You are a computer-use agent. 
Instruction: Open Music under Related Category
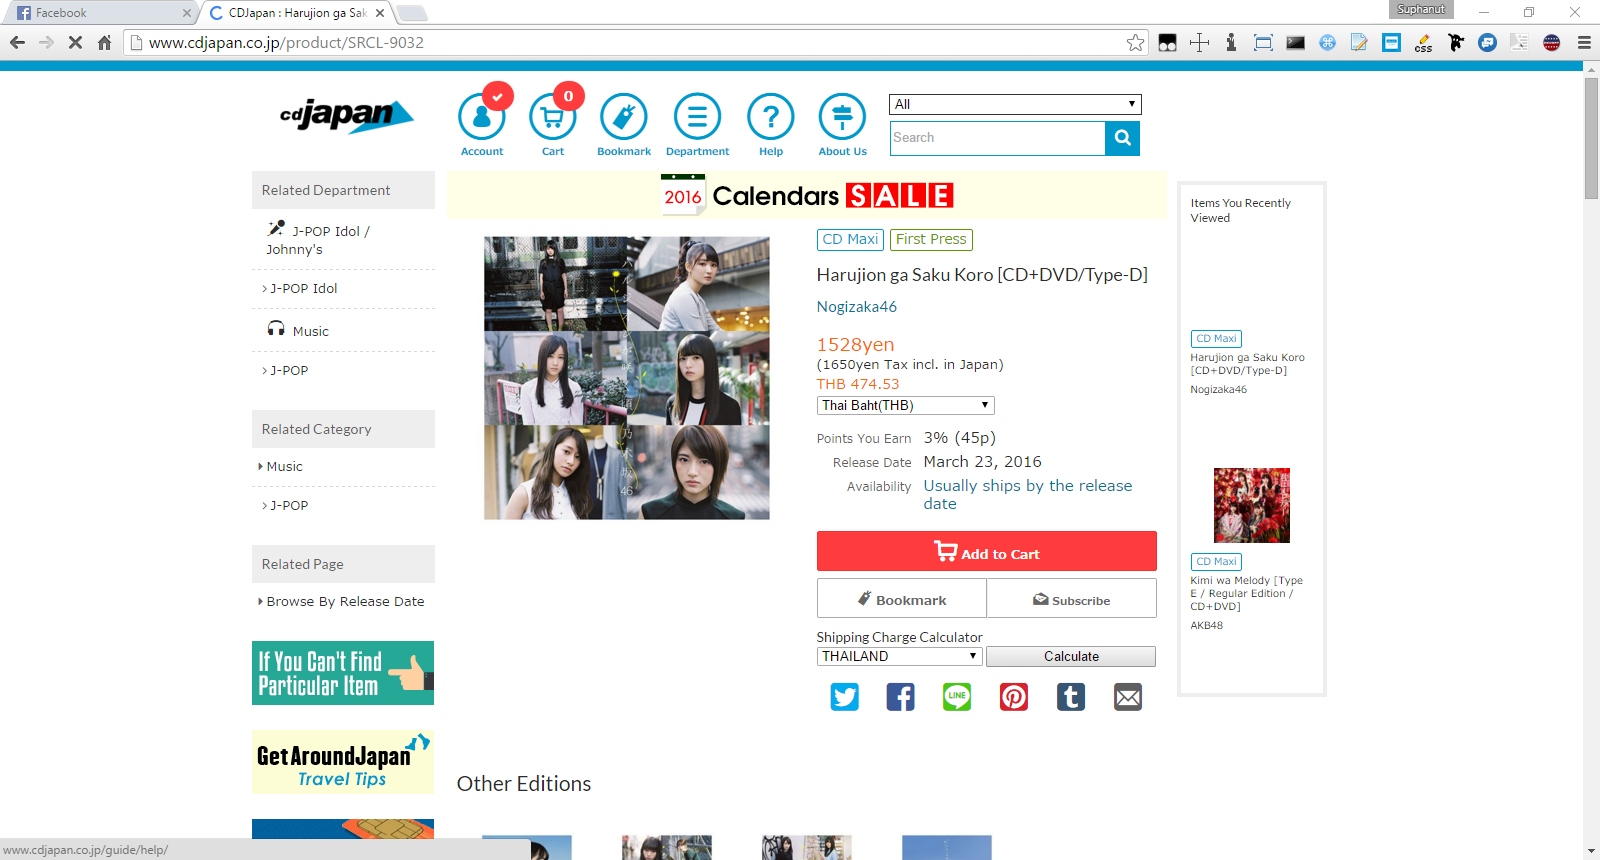point(284,466)
